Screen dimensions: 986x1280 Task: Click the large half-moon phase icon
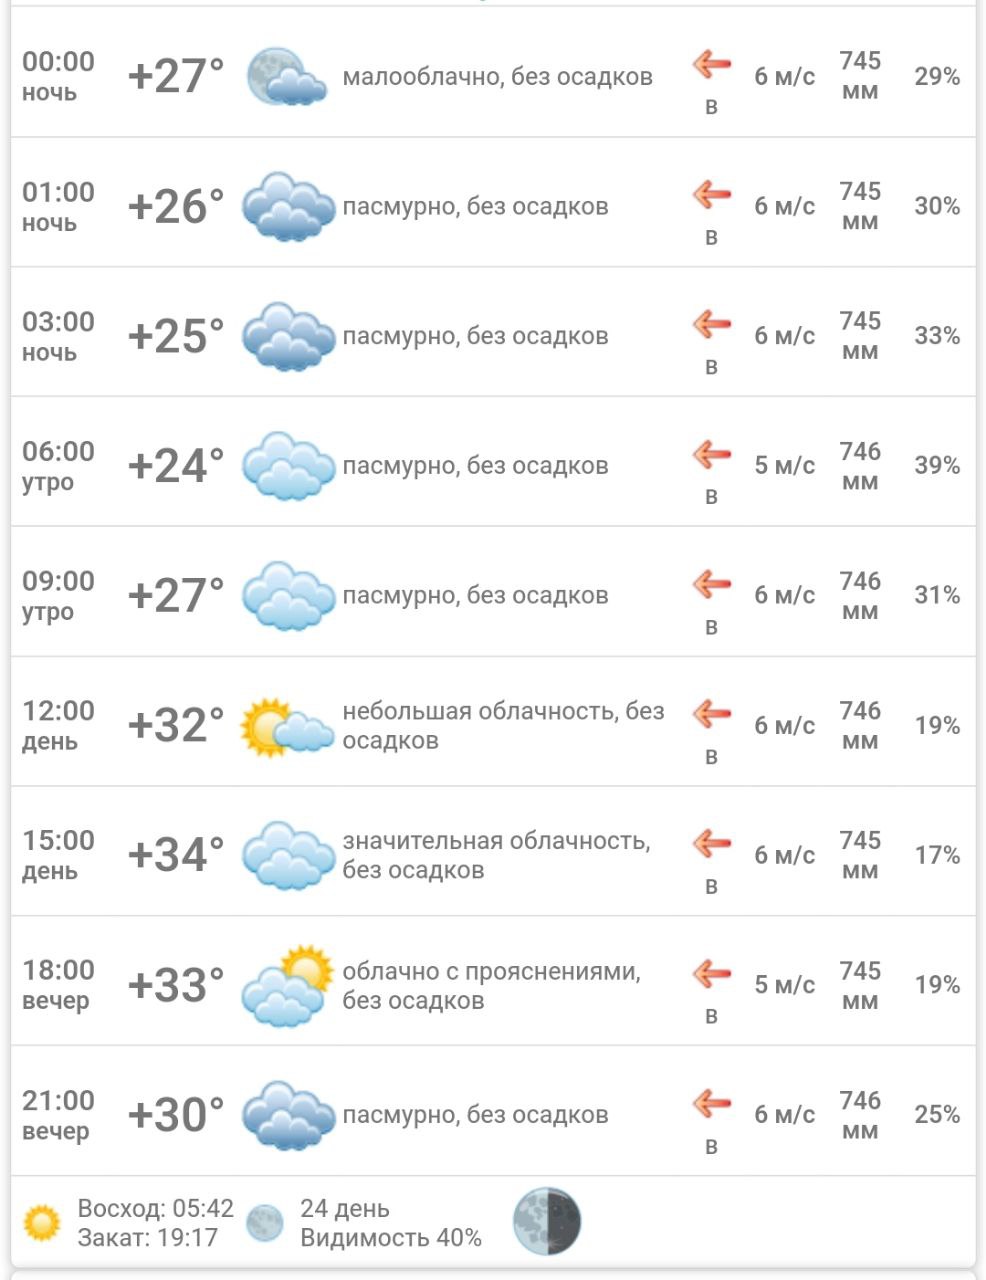click(x=546, y=1222)
